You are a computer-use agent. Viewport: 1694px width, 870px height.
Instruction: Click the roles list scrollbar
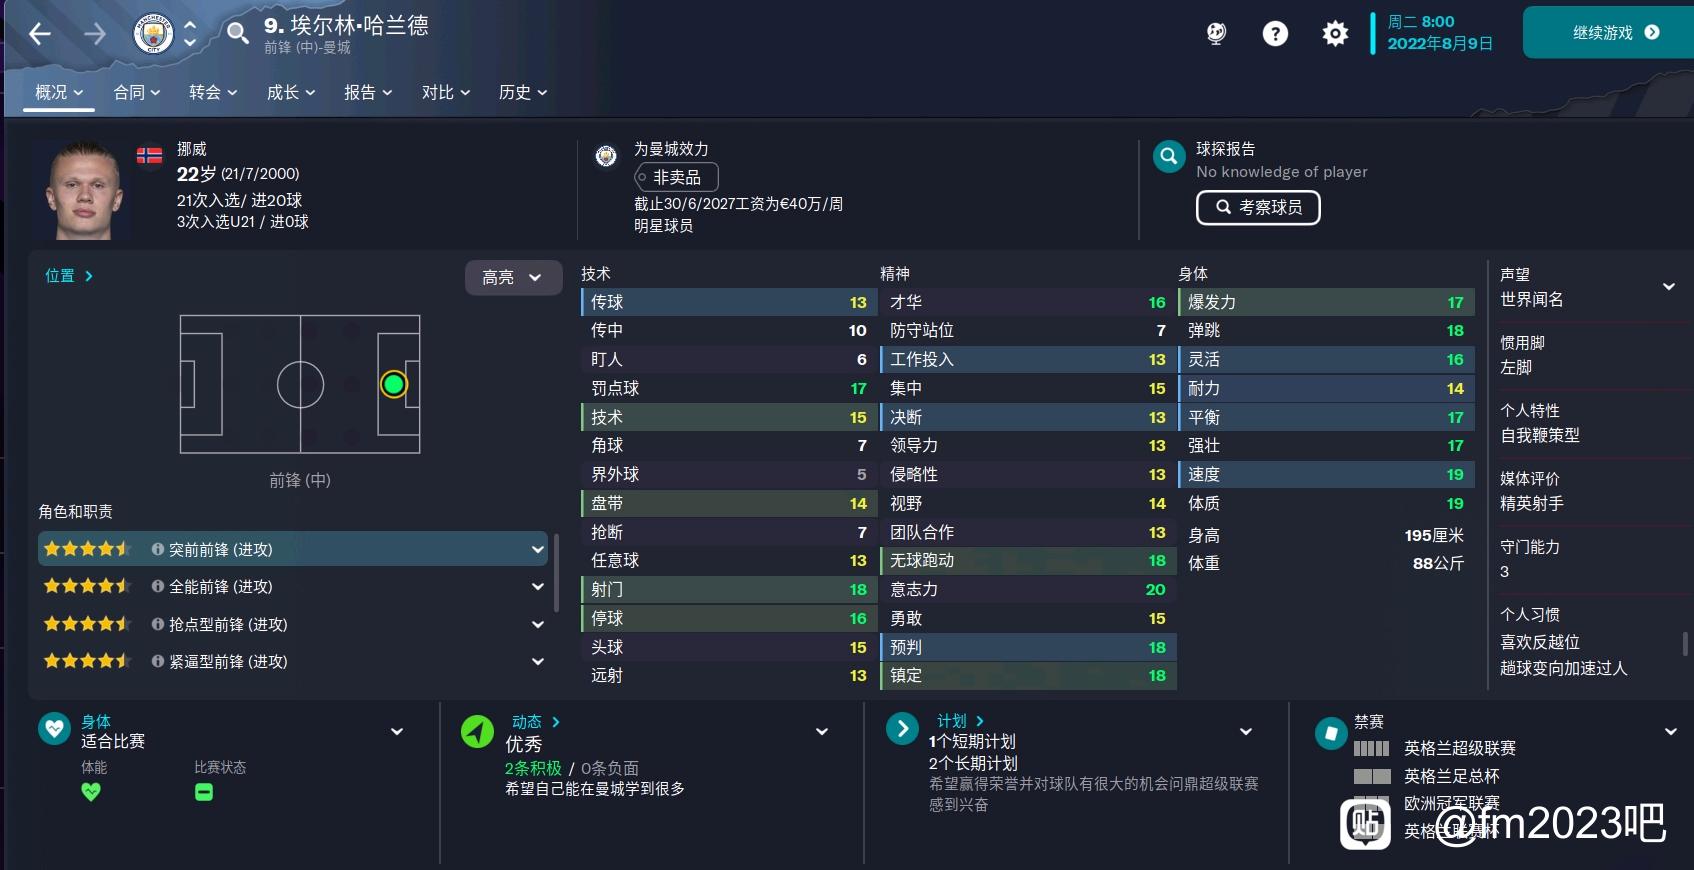556,572
